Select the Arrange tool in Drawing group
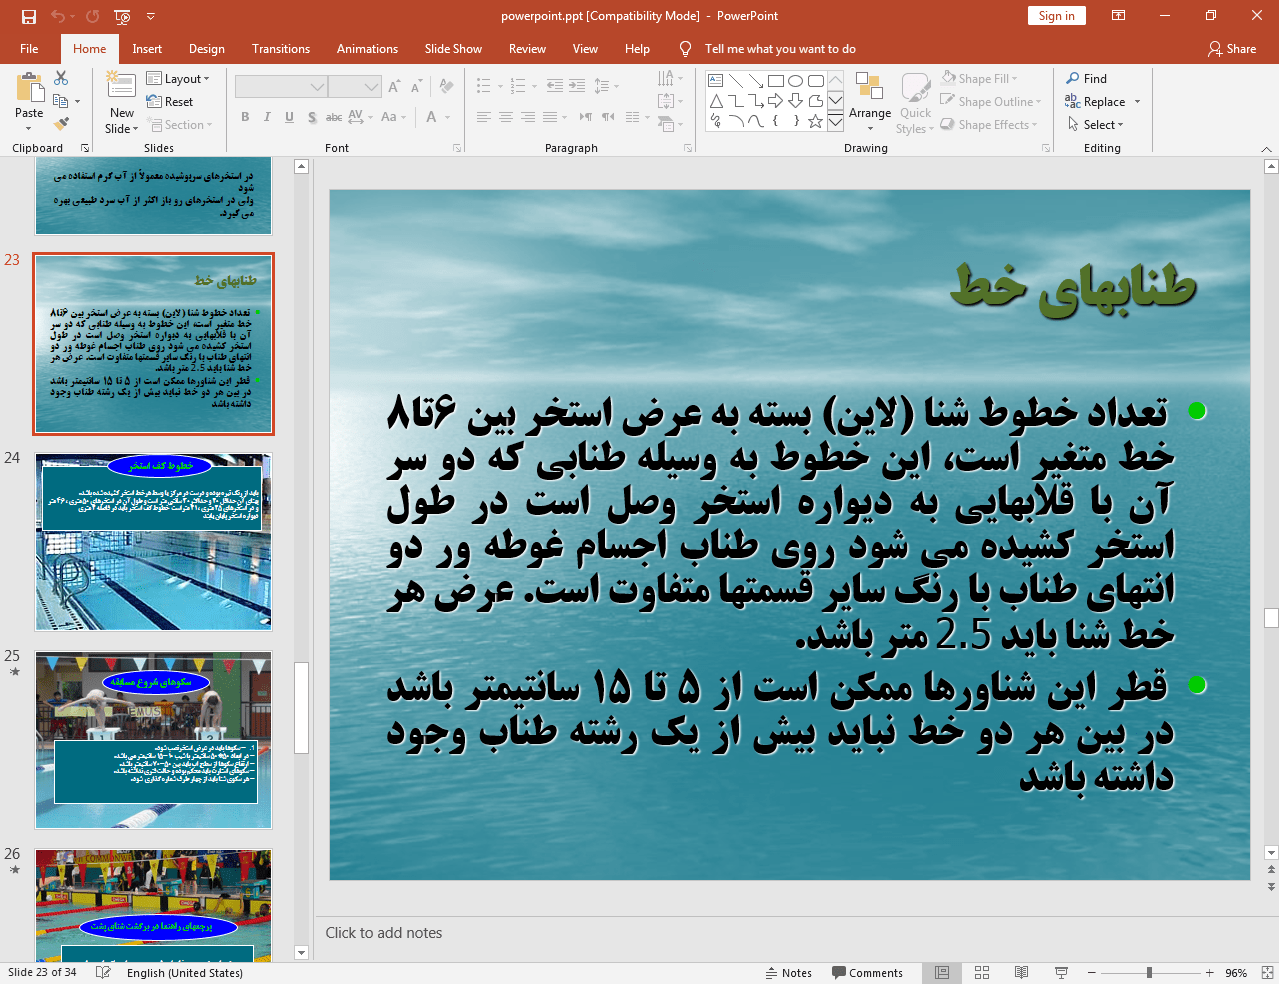1279x984 pixels. click(869, 101)
